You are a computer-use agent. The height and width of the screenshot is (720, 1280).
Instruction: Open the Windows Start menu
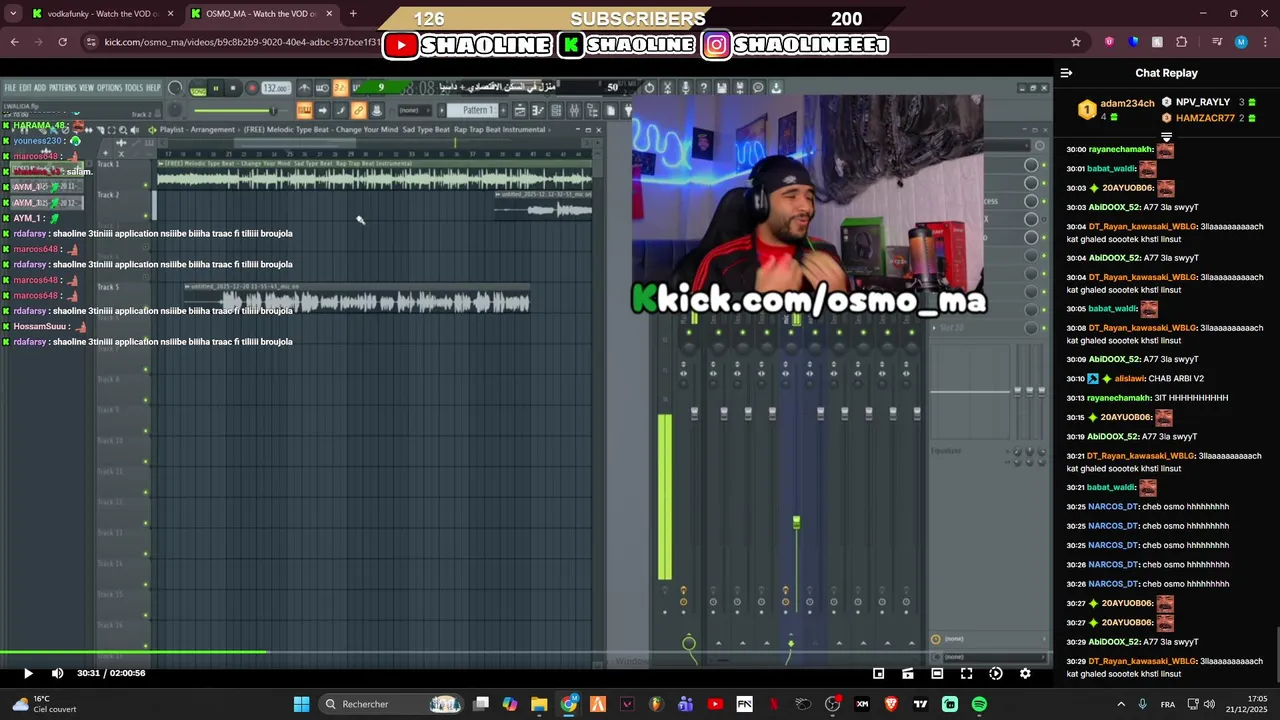[301, 704]
